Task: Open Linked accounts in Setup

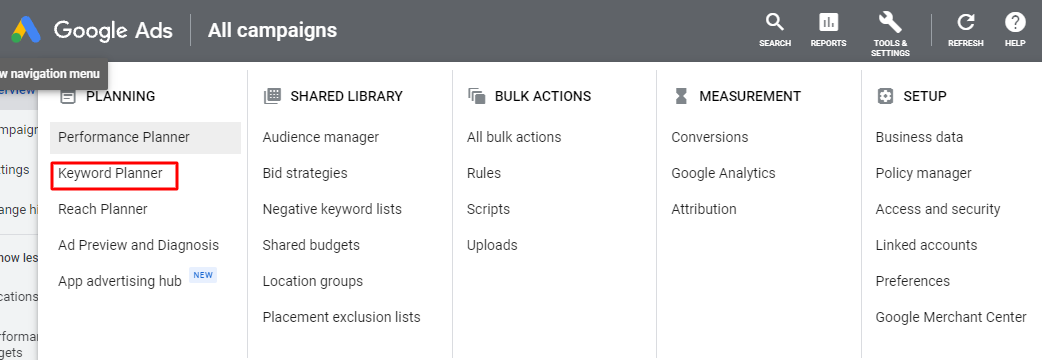Action: coord(926,245)
